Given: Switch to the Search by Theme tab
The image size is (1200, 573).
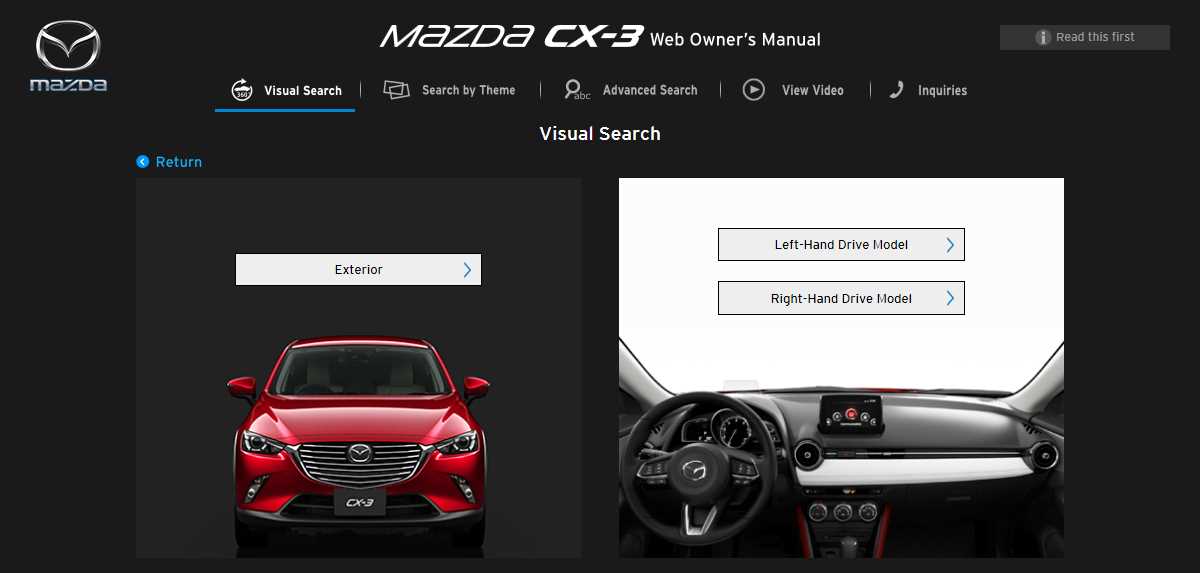Looking at the screenshot, I should (468, 90).
